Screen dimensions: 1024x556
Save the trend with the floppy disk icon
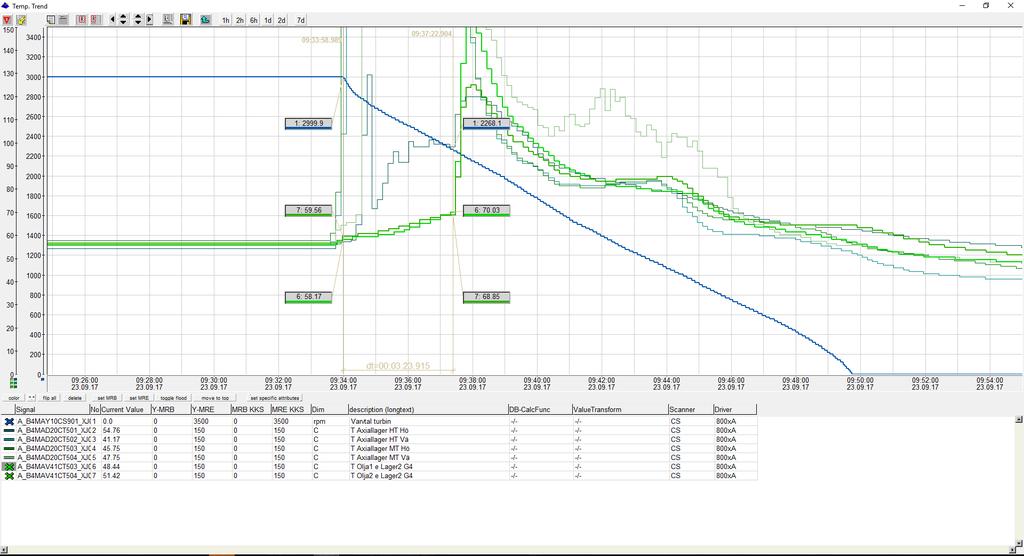point(185,20)
